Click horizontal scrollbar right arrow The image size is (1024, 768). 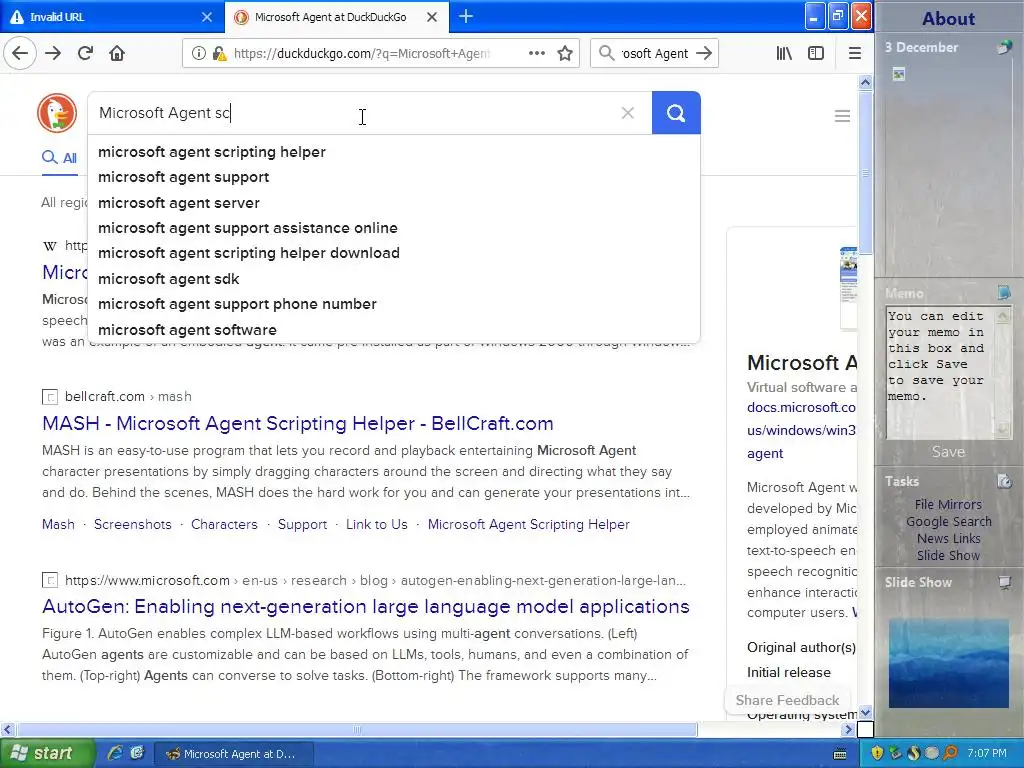(x=848, y=729)
